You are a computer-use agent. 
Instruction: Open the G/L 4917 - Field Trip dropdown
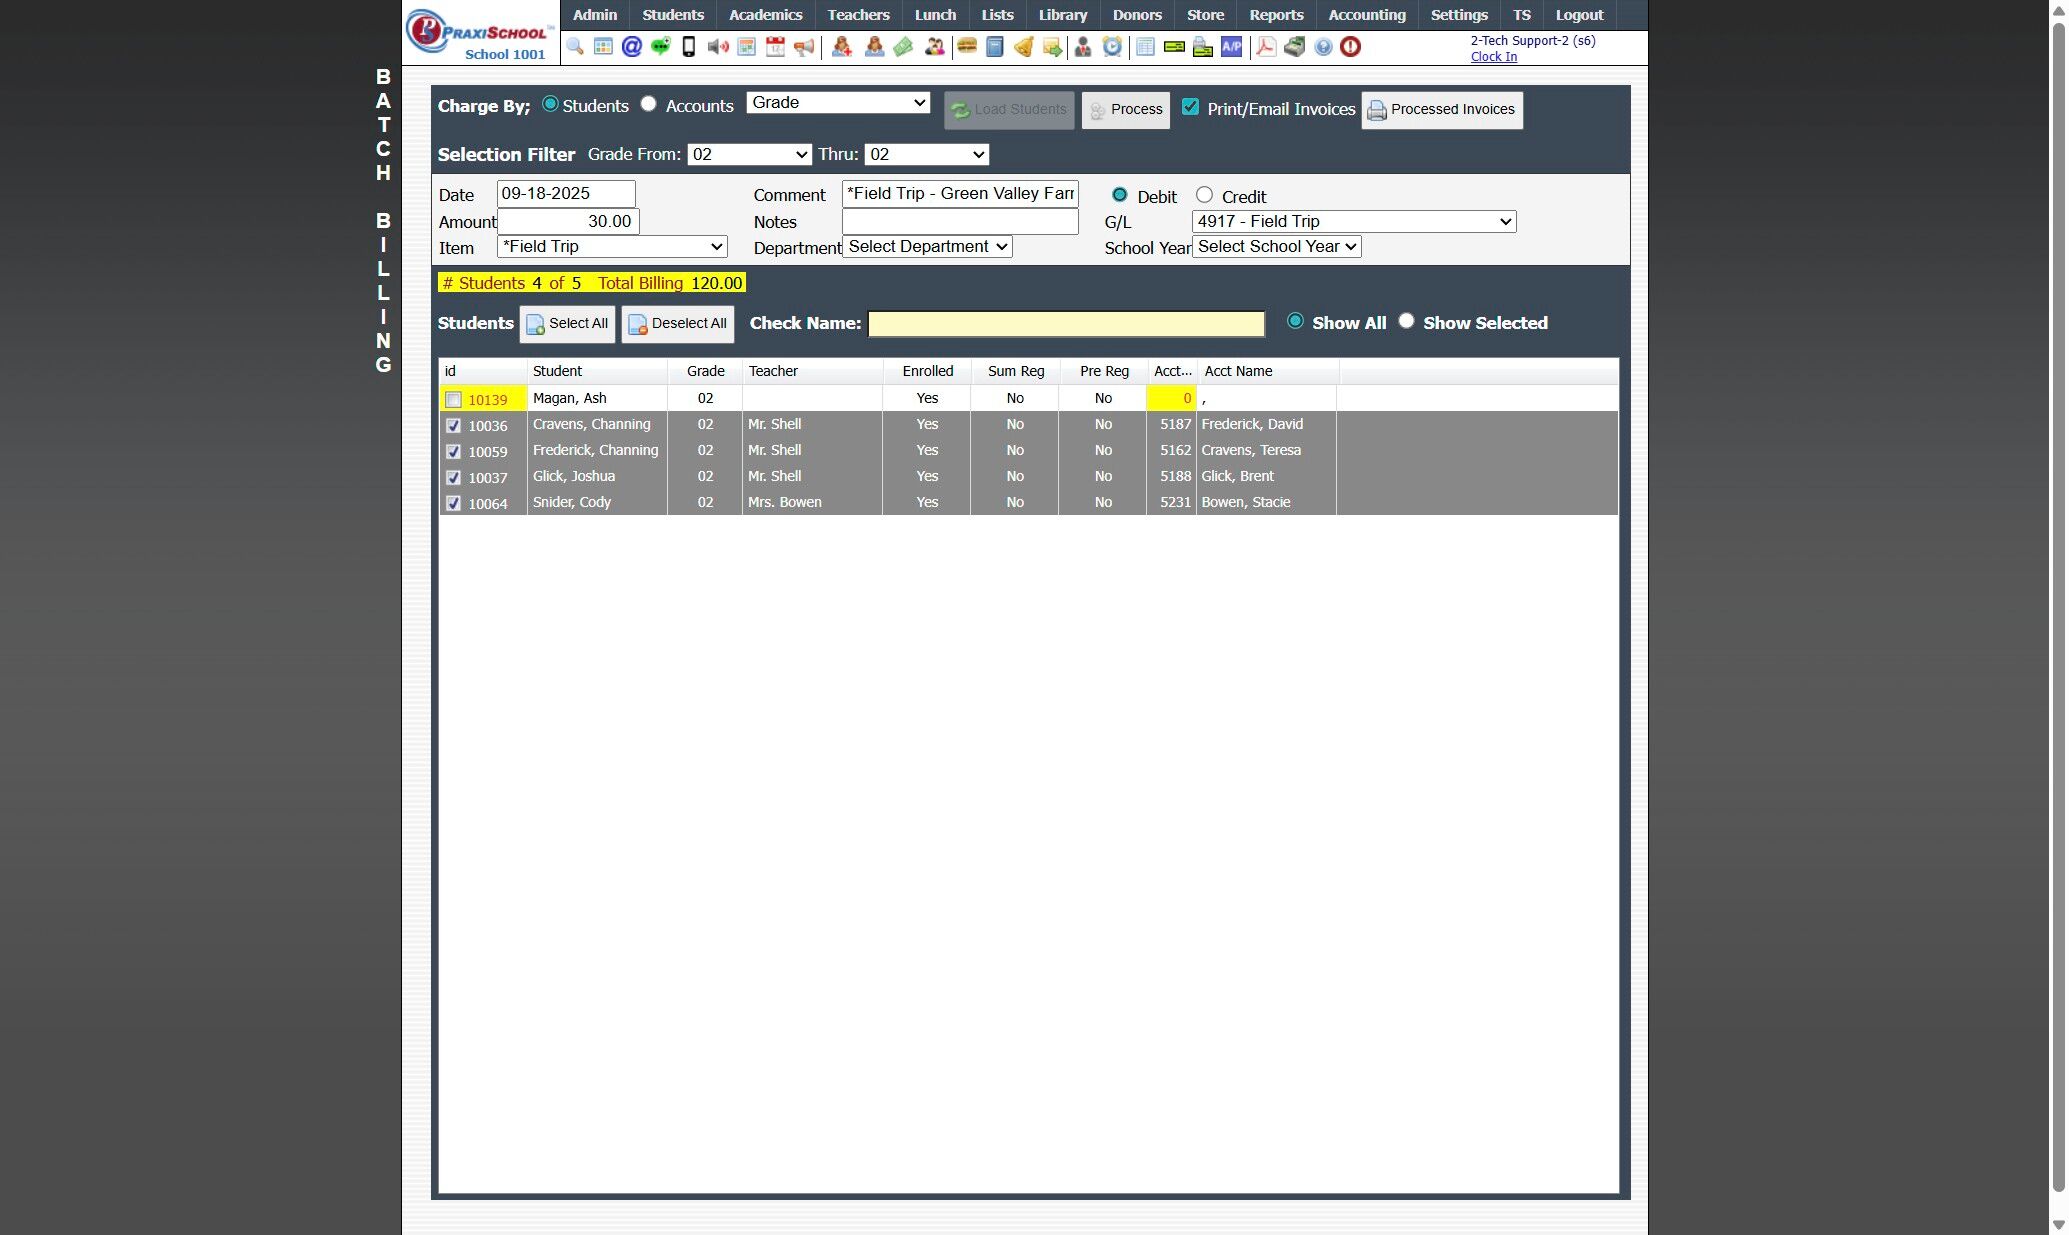[1353, 222]
